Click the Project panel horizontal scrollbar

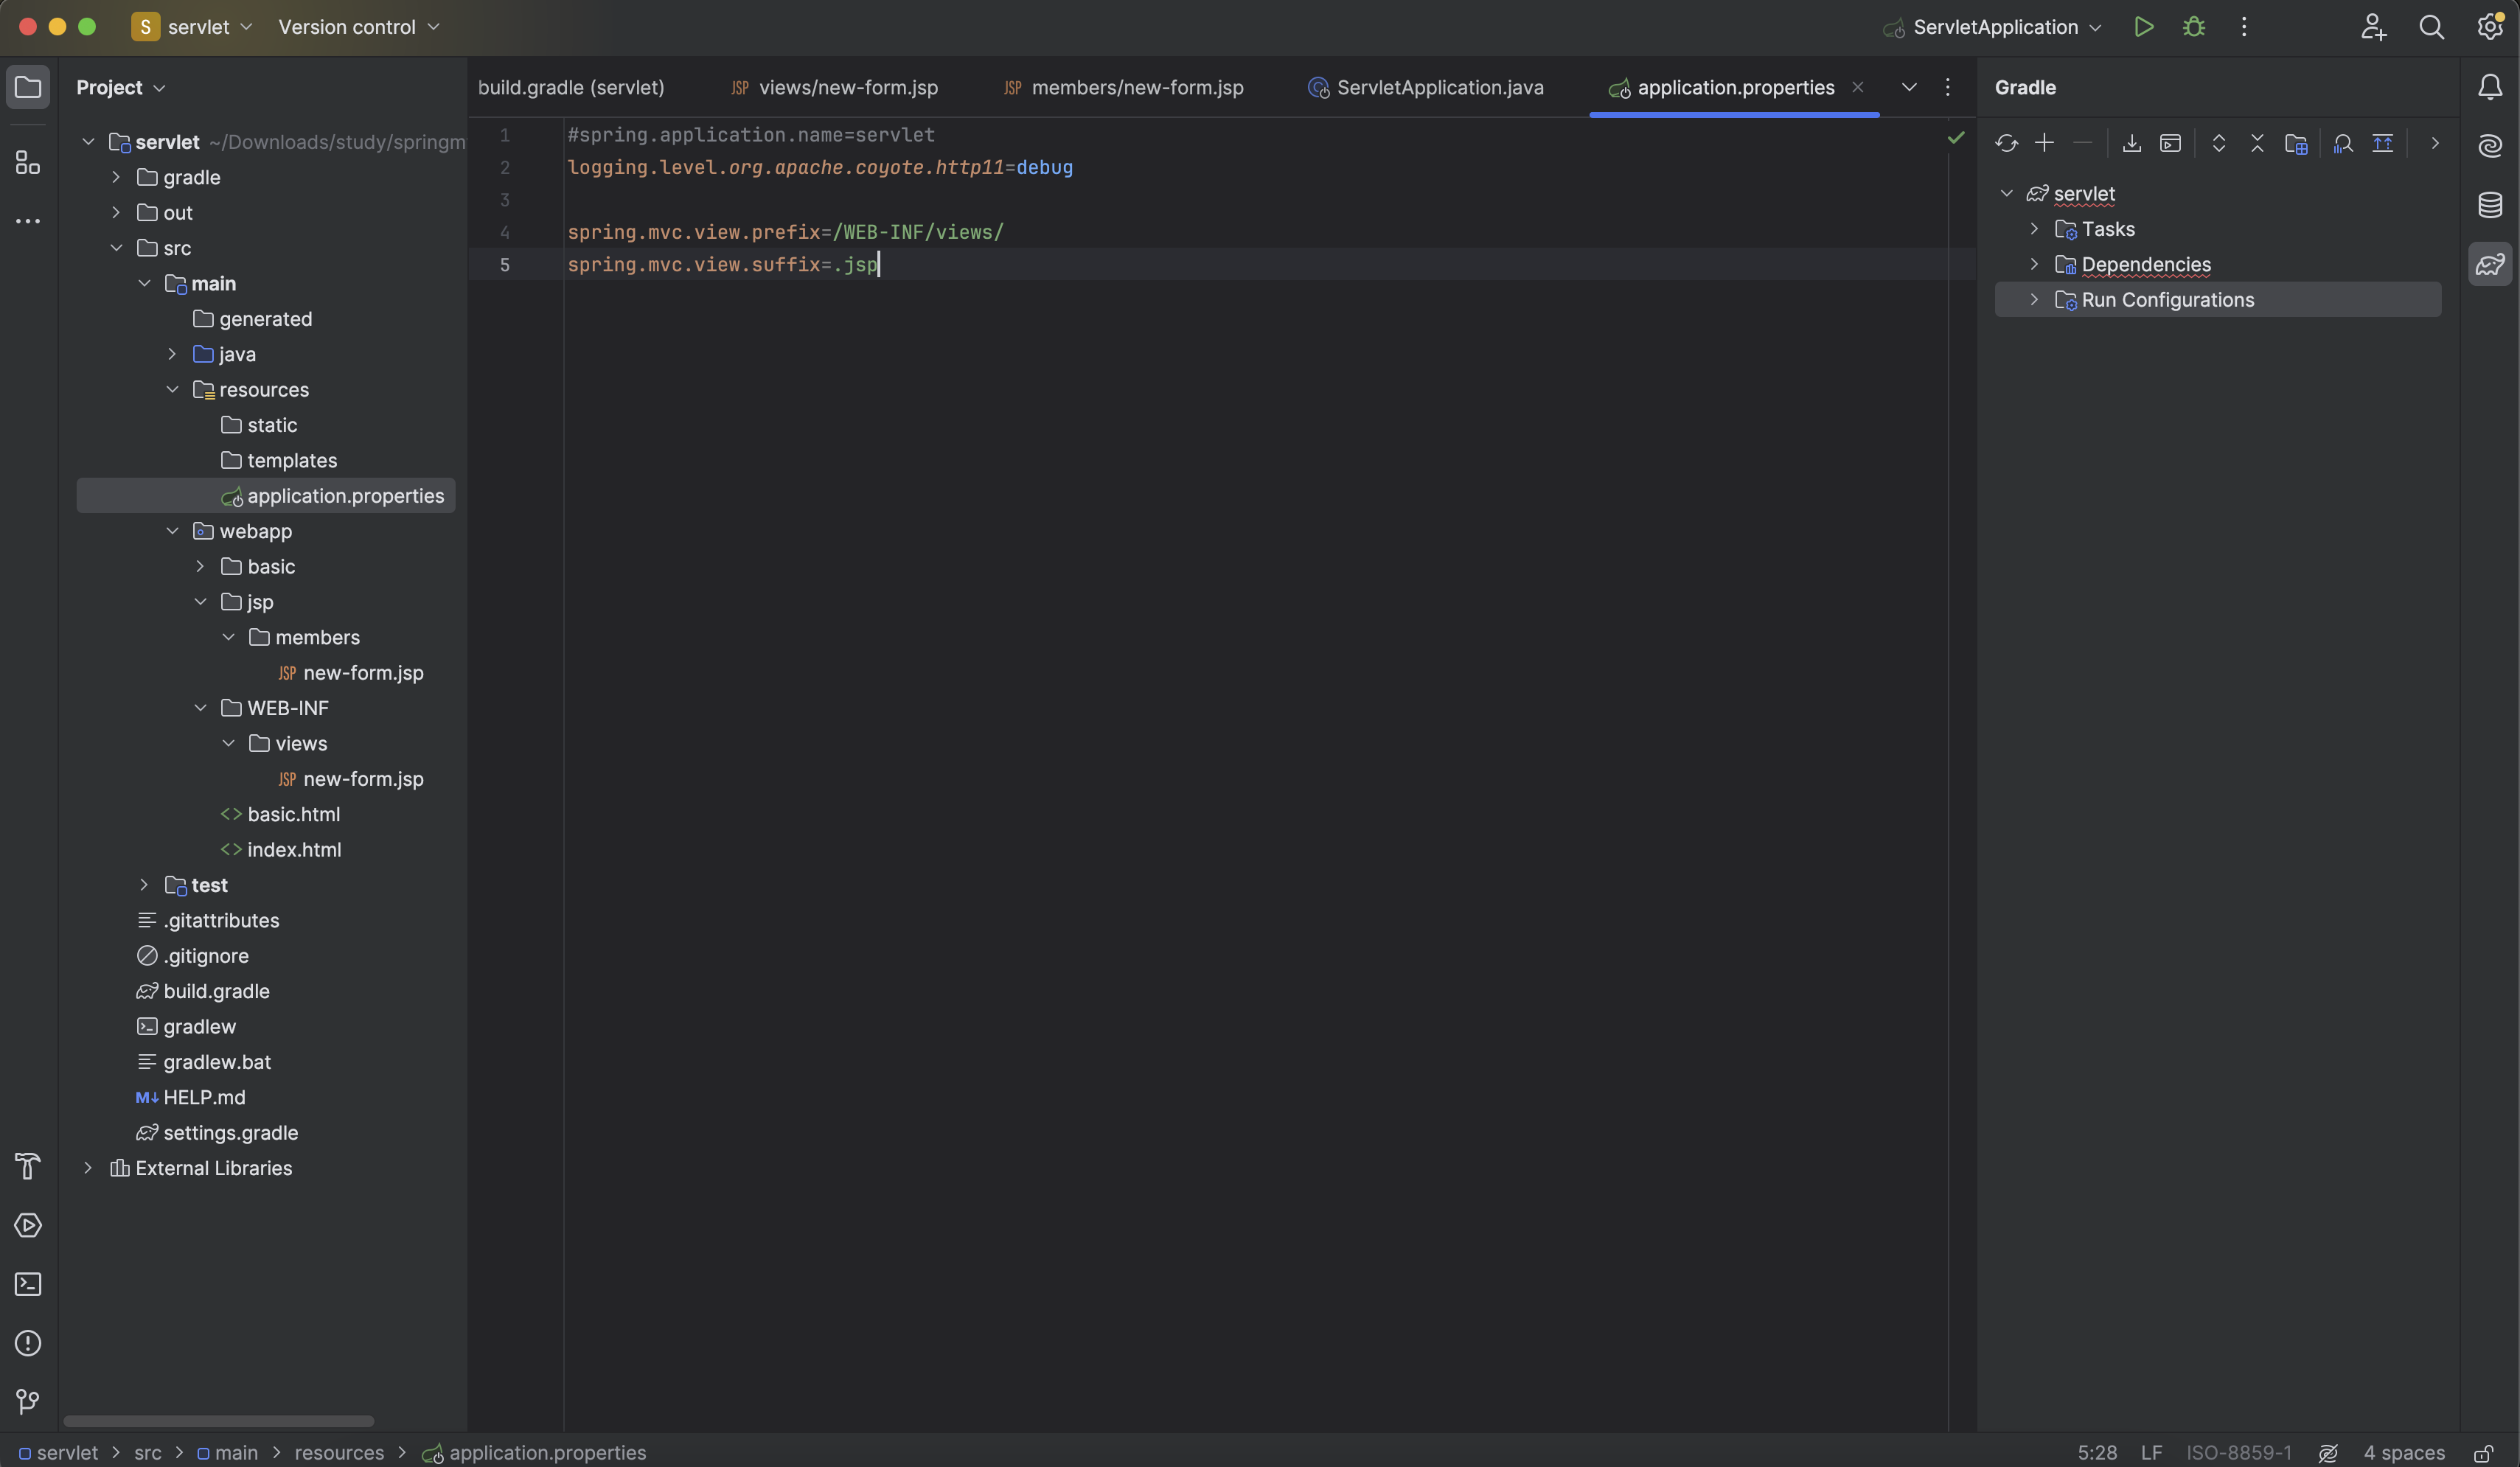coord(218,1421)
